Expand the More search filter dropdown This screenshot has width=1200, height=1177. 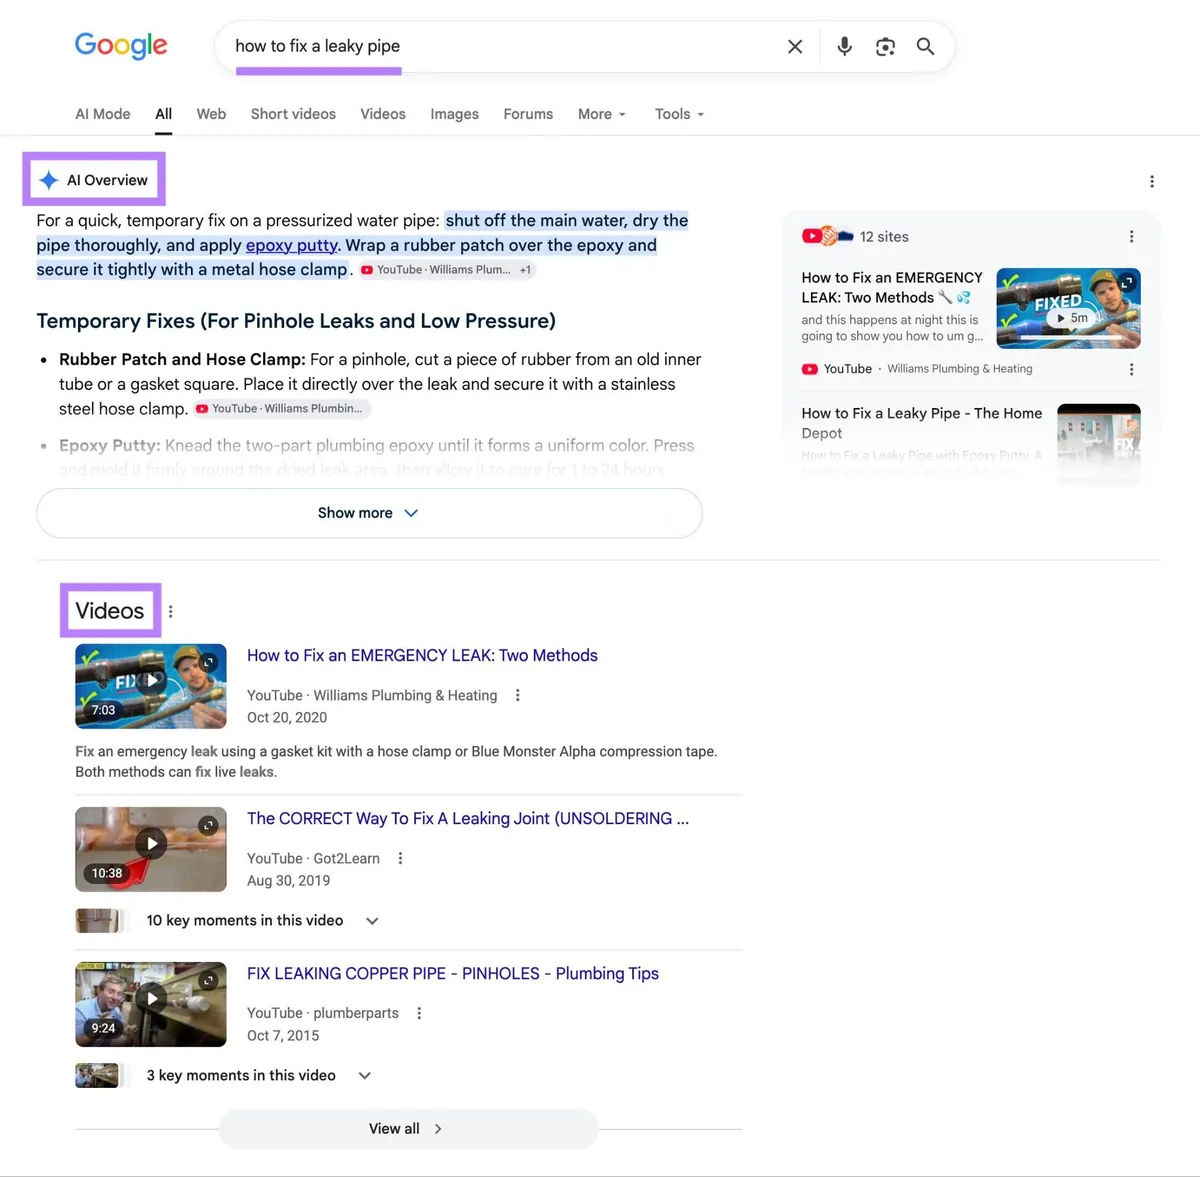(602, 114)
